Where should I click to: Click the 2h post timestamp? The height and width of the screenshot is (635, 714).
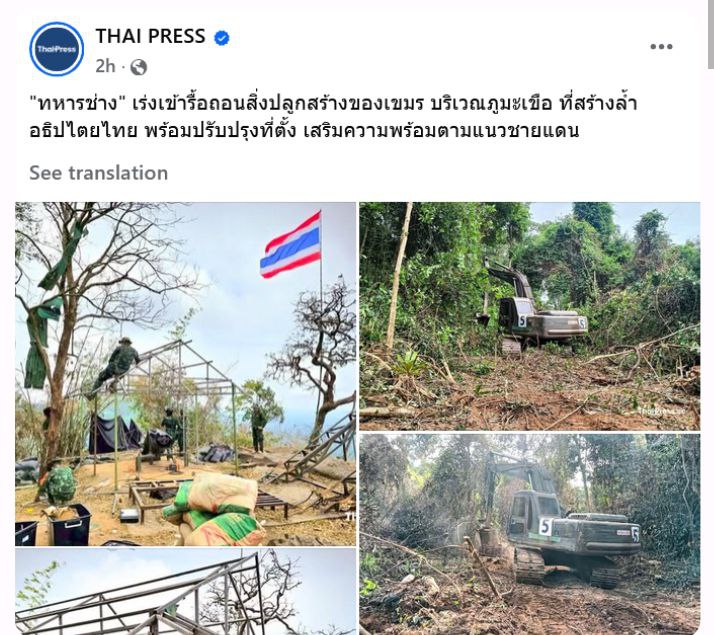(x=105, y=66)
